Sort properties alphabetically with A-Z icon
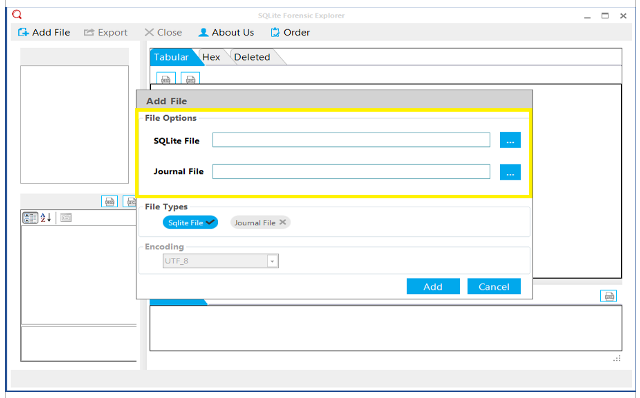 click(46, 218)
